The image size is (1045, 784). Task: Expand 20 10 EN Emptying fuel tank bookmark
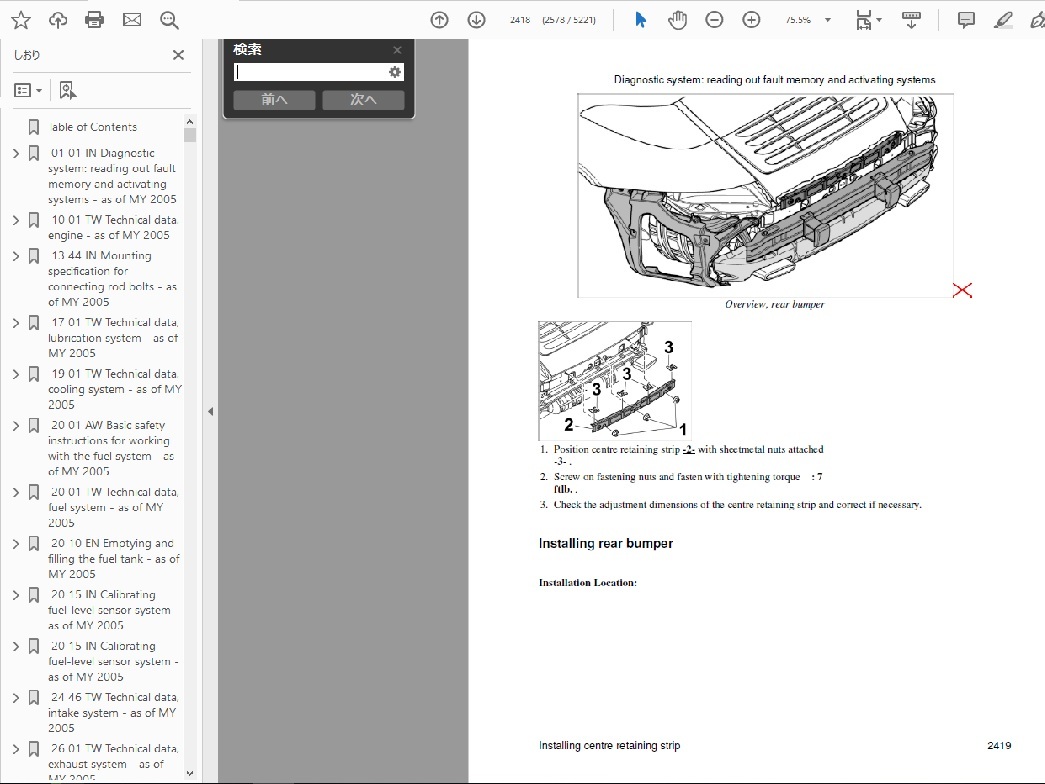[x=16, y=543]
